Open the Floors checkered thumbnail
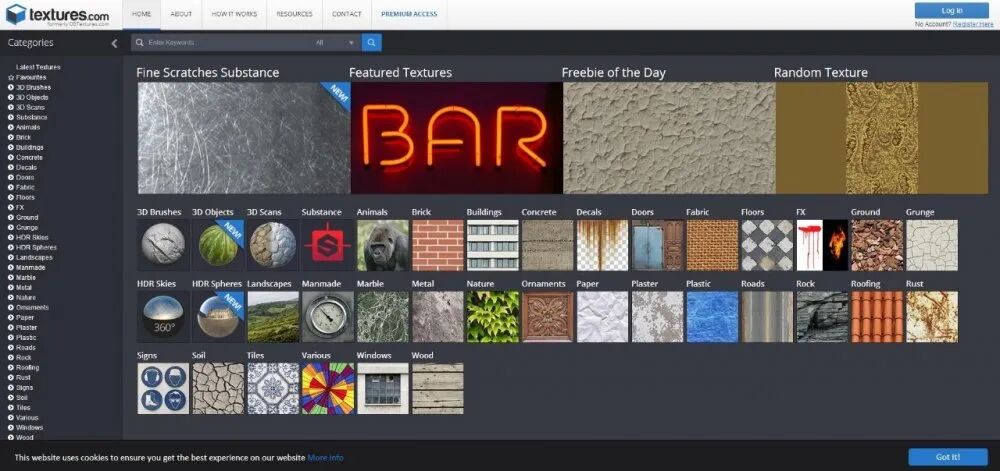1000x471 pixels. click(x=767, y=245)
